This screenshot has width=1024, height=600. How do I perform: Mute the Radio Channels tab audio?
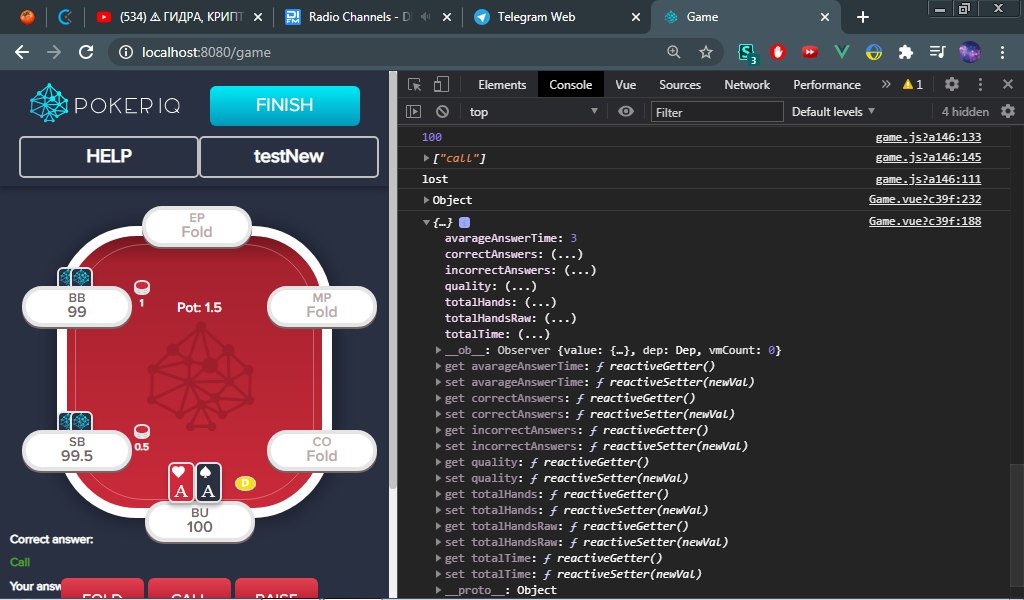tap(426, 17)
